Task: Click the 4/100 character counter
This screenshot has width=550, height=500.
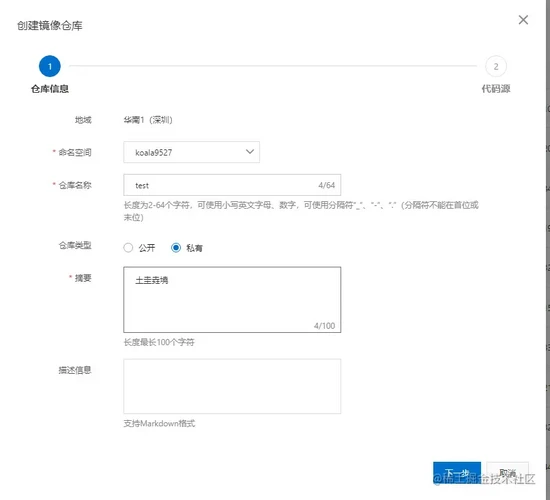Action: (324, 326)
